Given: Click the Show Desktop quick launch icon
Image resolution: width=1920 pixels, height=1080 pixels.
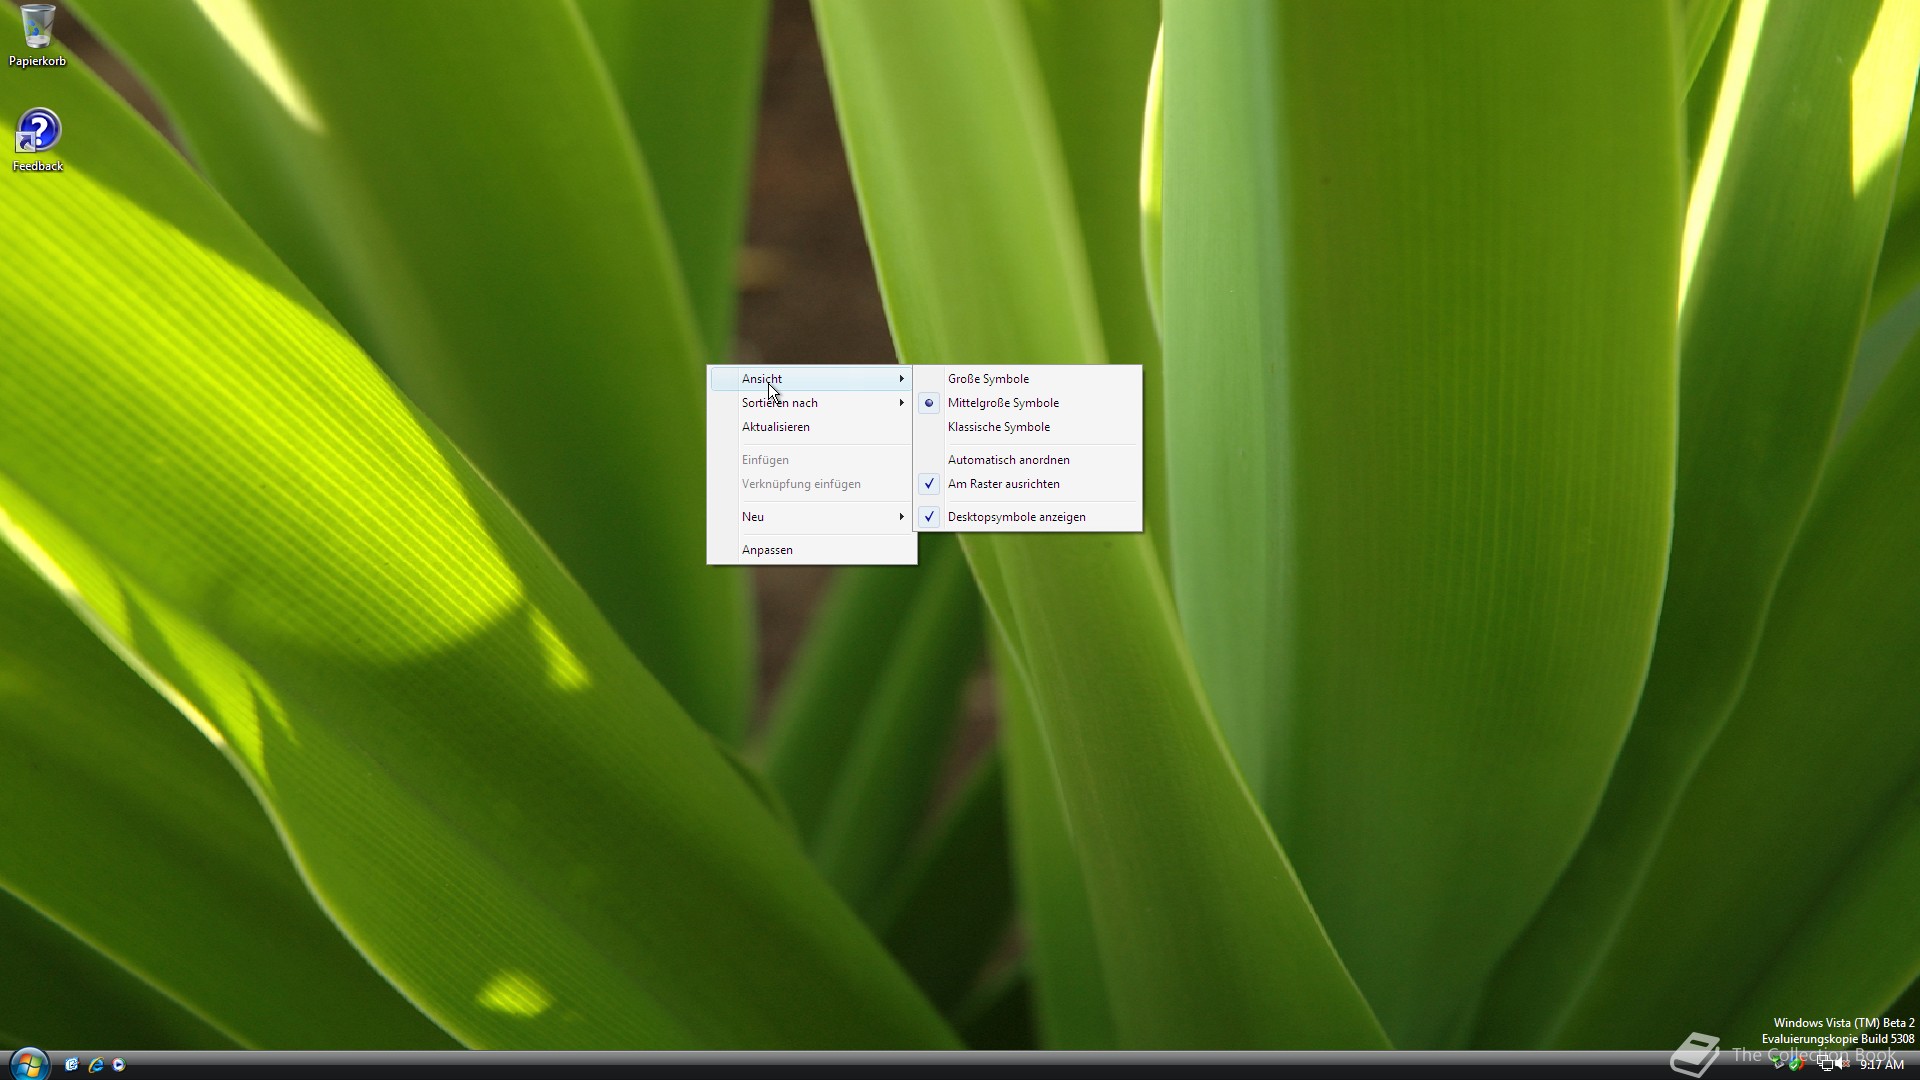Looking at the screenshot, I should pos(72,1065).
